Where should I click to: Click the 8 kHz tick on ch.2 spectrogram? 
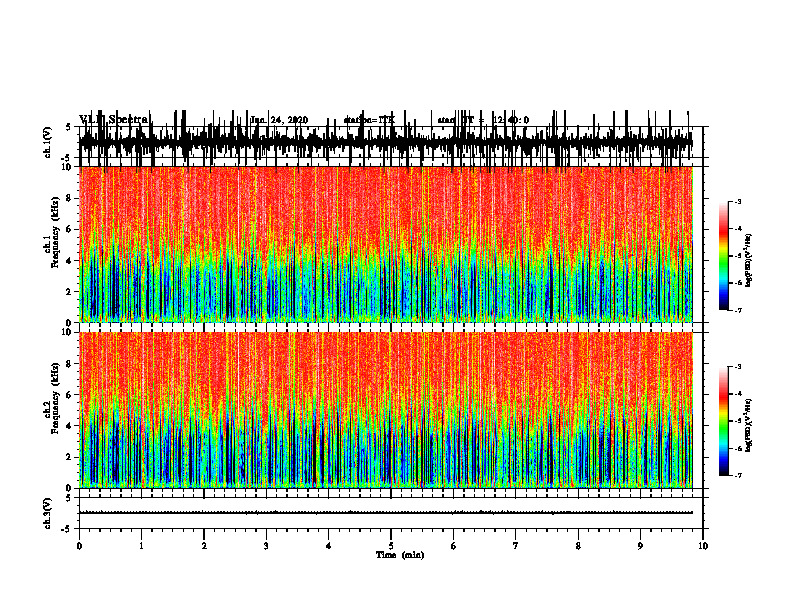[70, 364]
